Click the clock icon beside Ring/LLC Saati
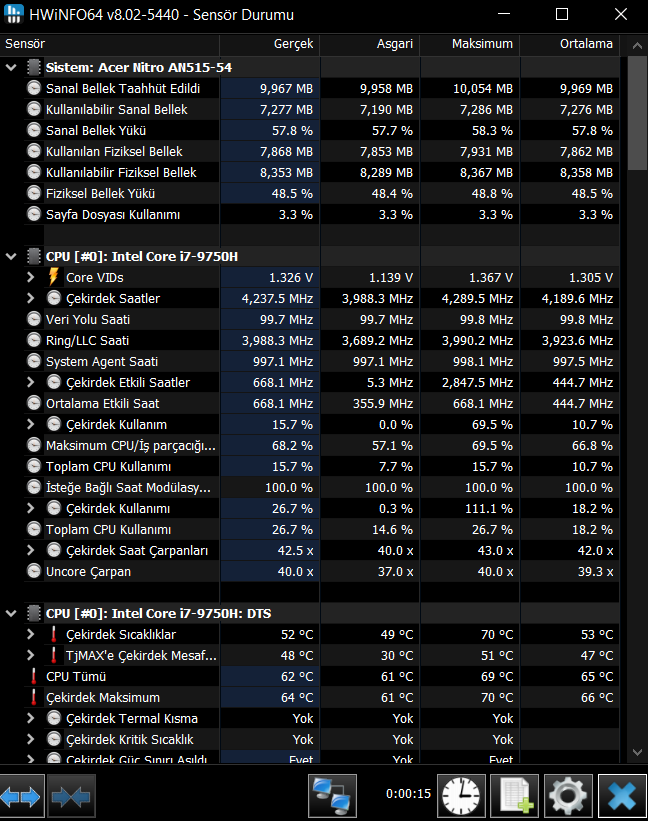This screenshot has width=648, height=821. pos(34,340)
